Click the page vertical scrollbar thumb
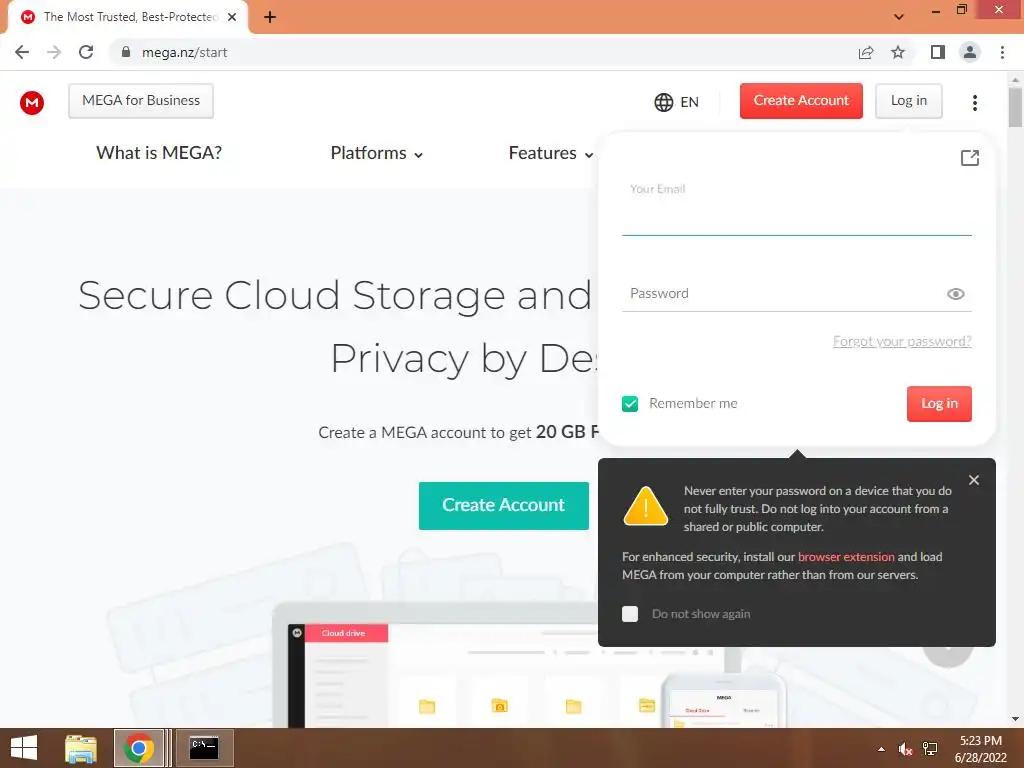This screenshot has height=768, width=1024. point(1015,106)
